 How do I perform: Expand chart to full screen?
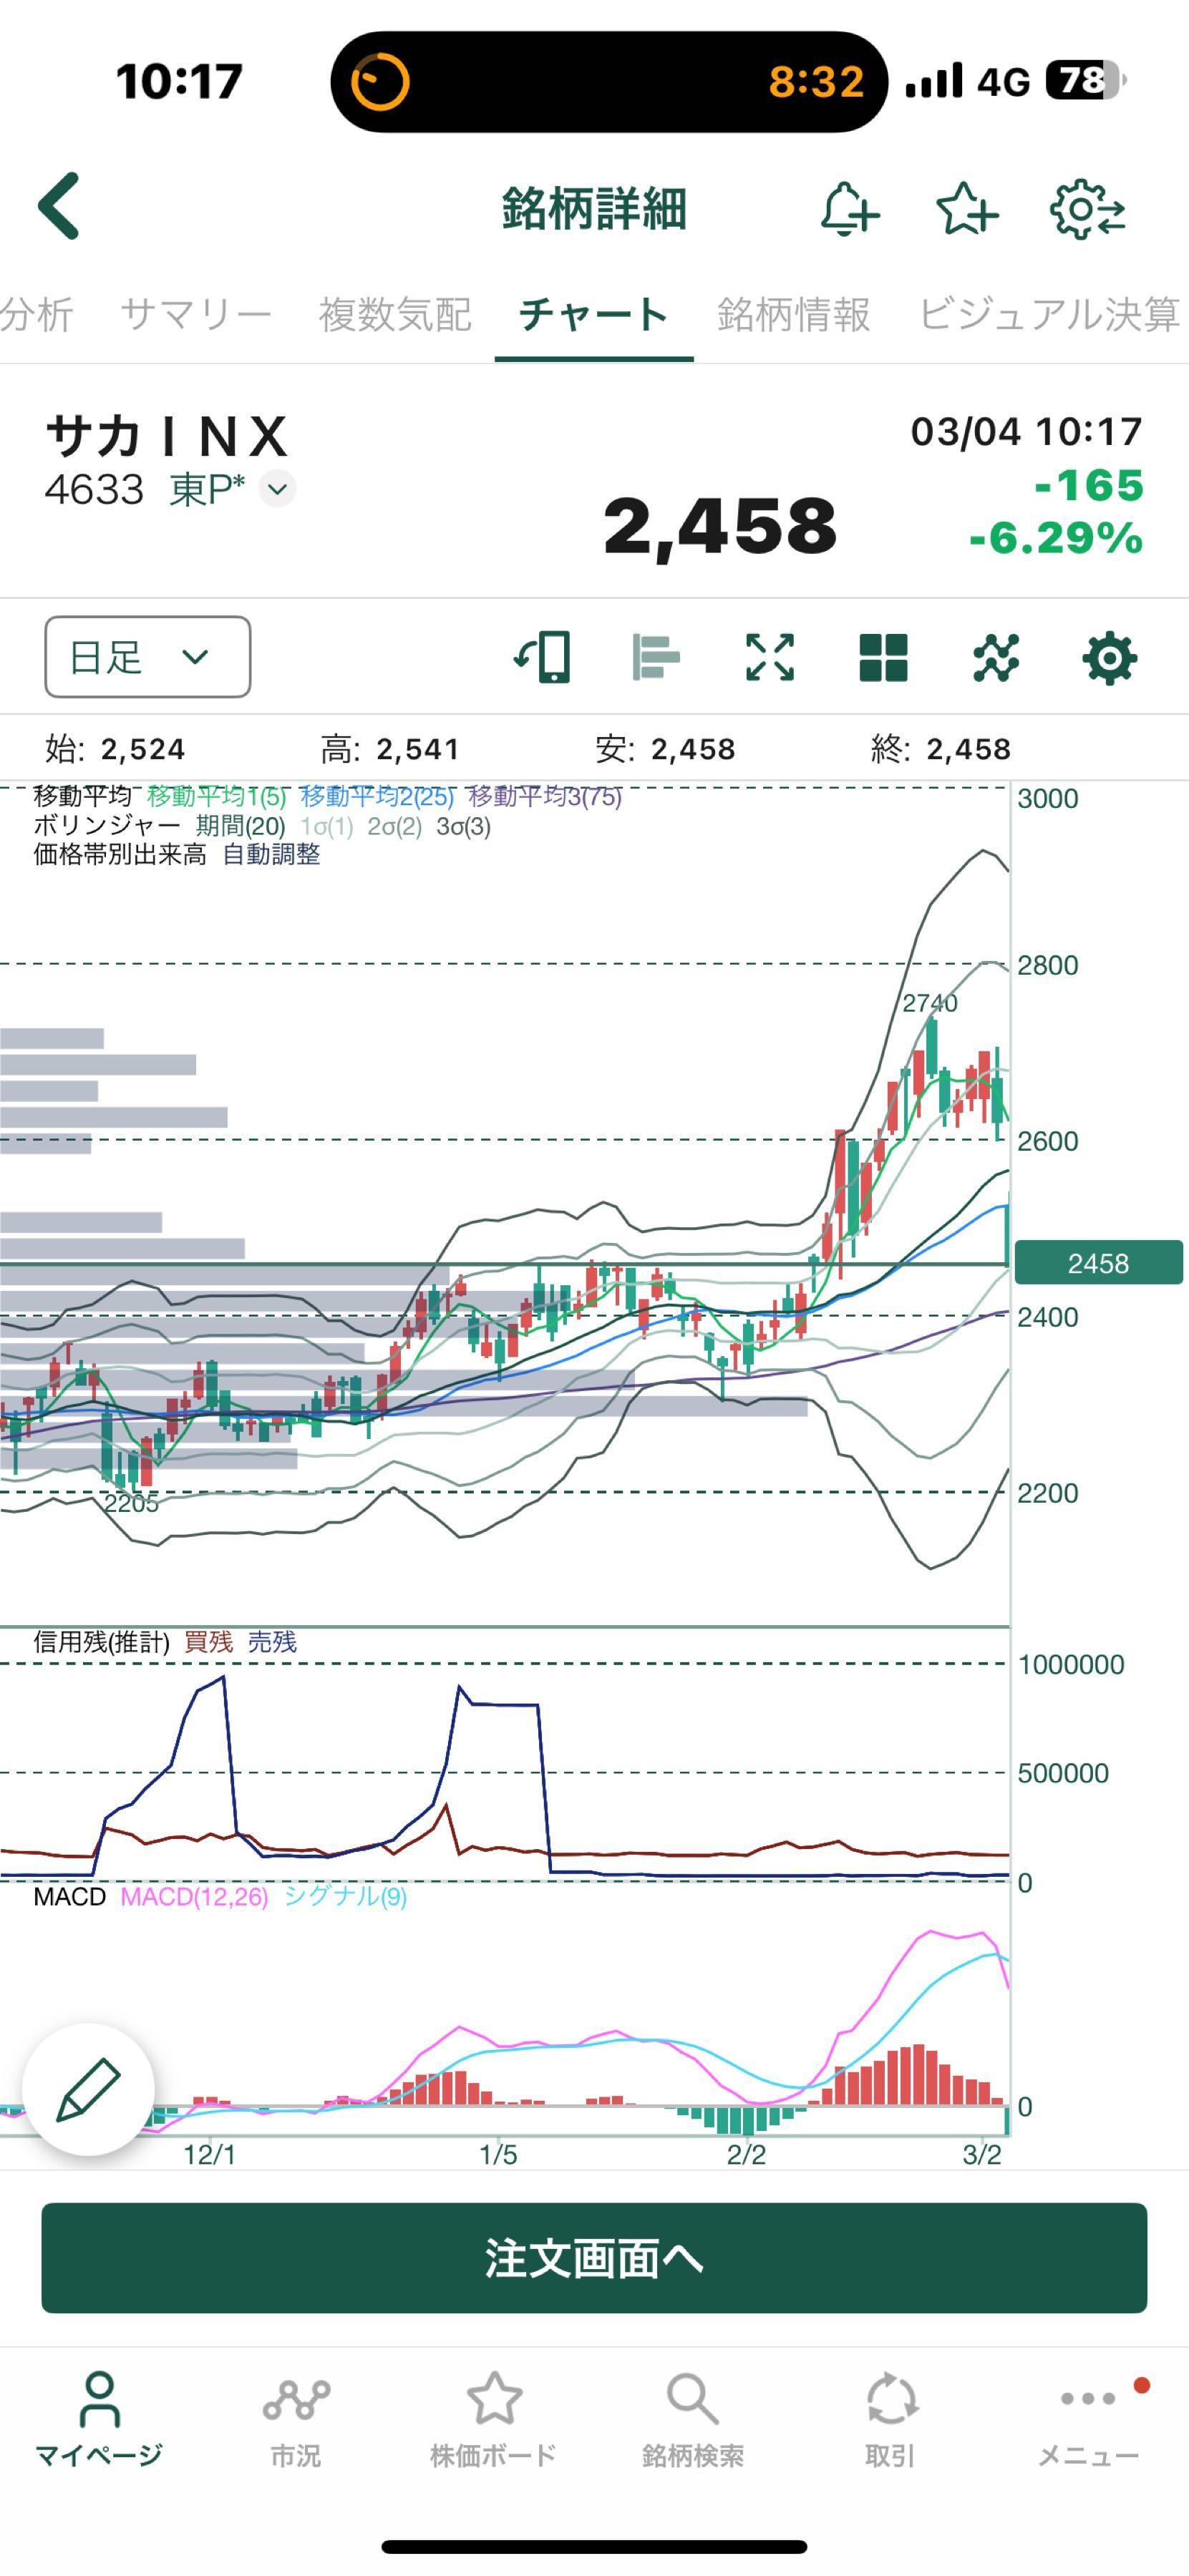[x=769, y=657]
